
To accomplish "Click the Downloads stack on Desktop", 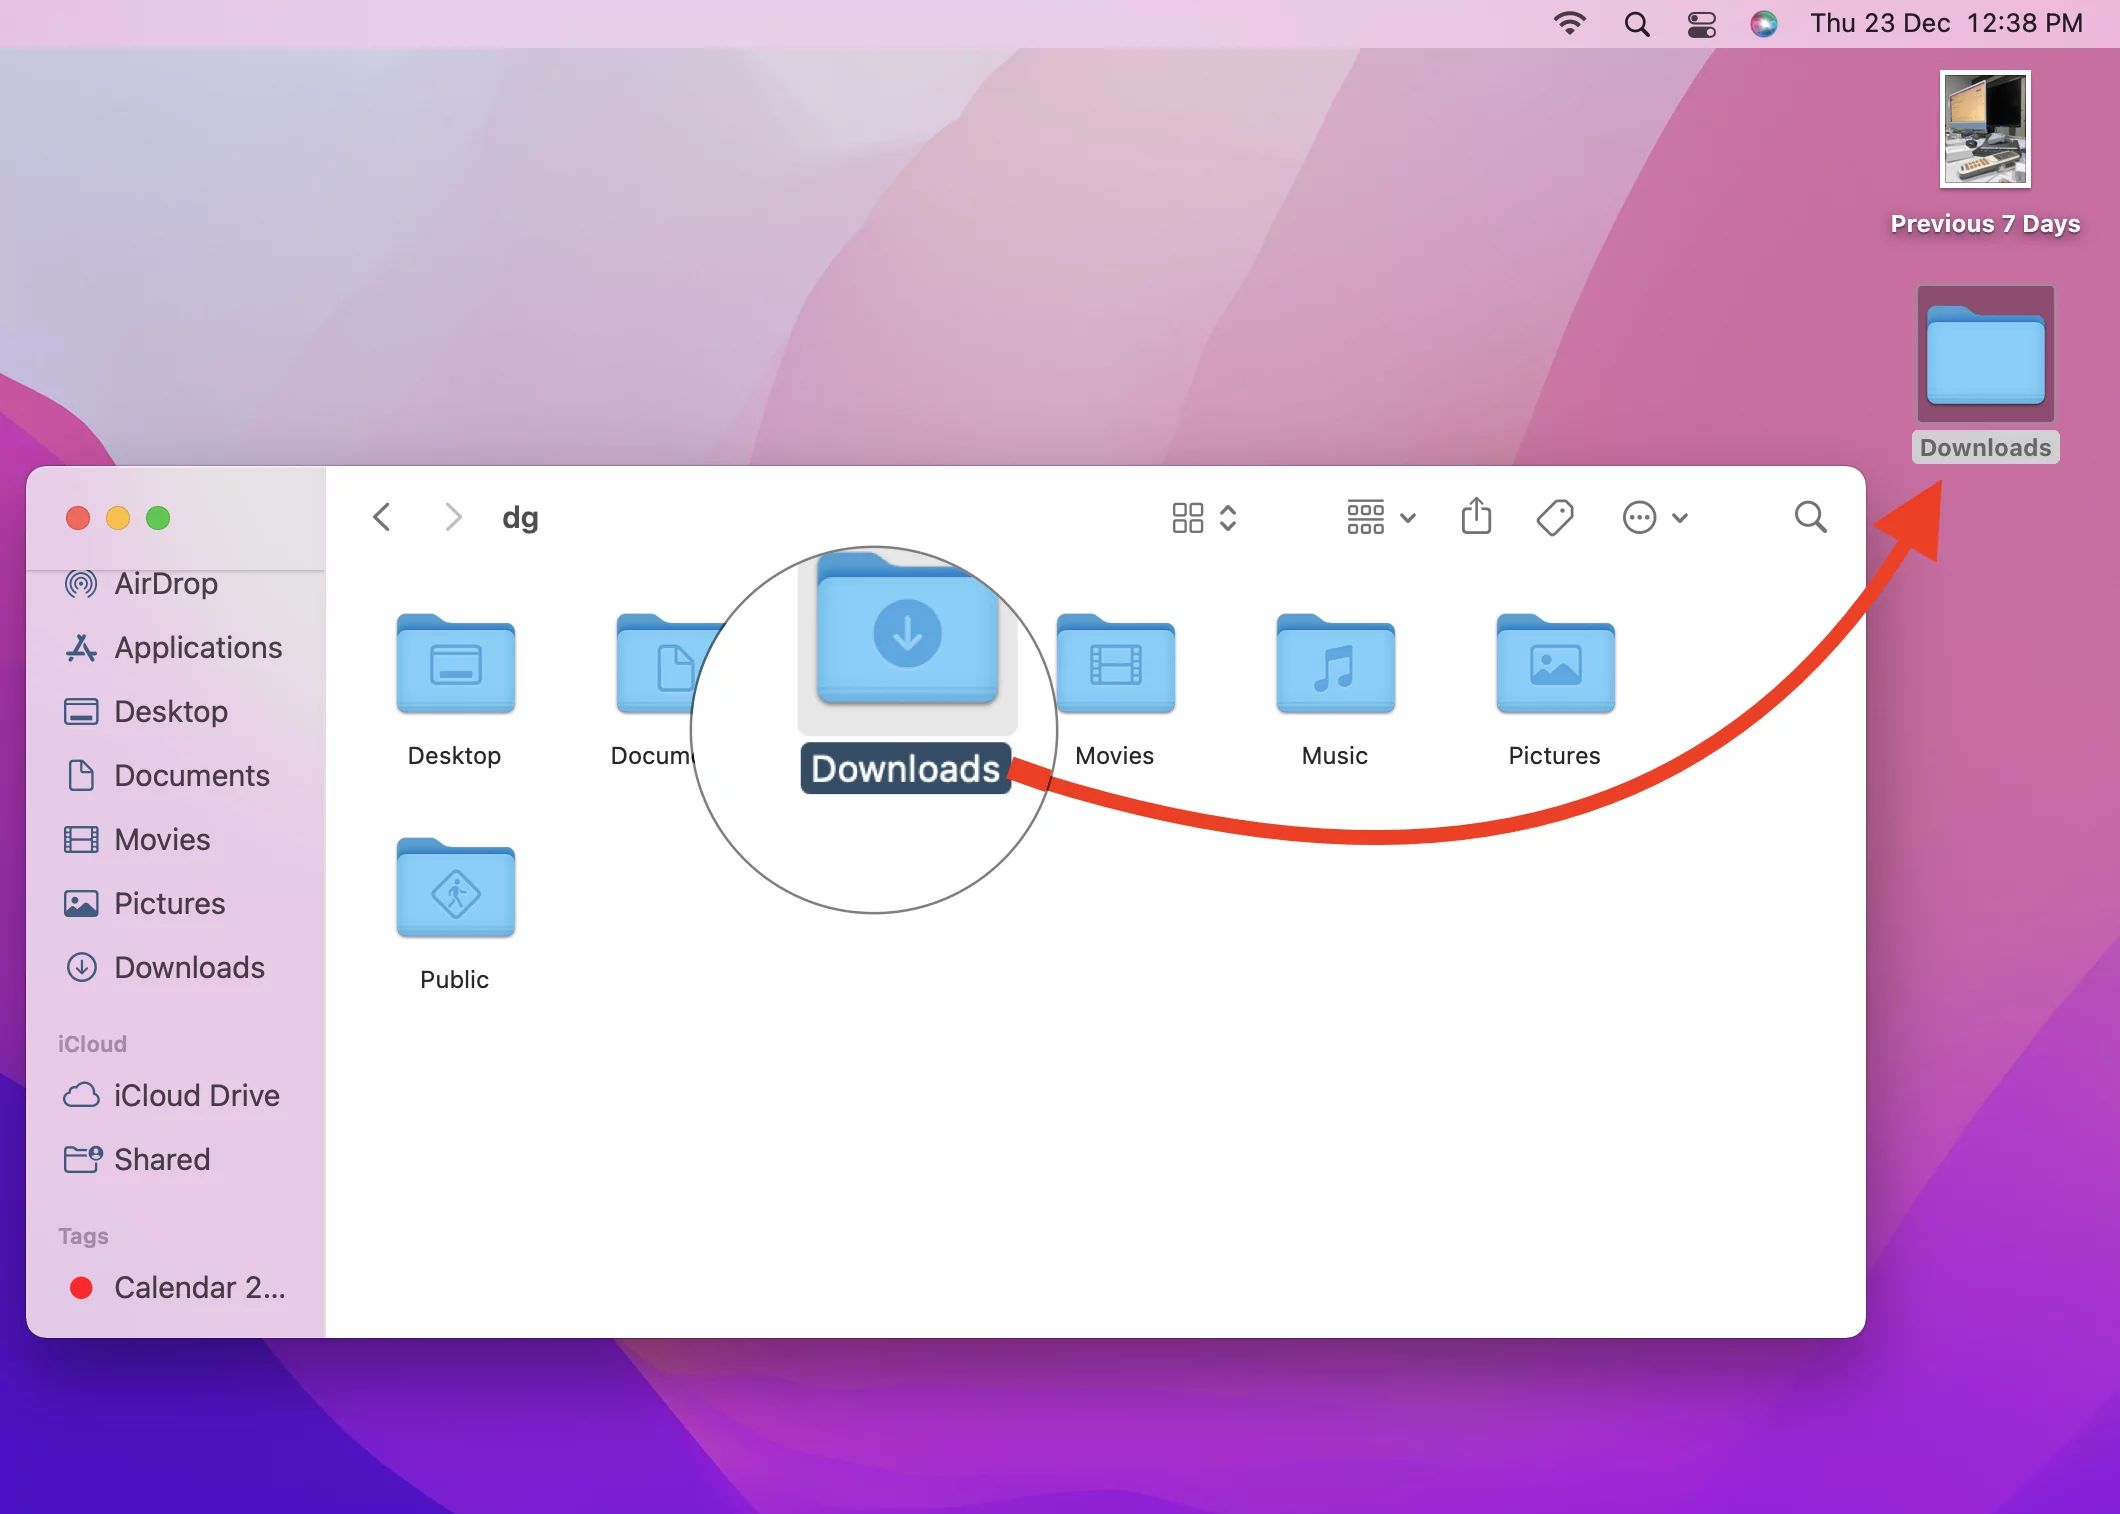I will [x=1986, y=359].
